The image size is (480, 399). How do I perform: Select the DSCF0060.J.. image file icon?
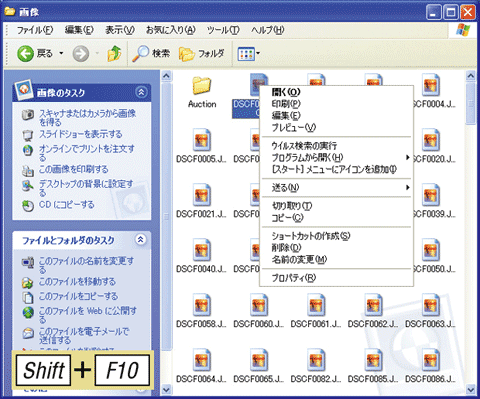[x=259, y=305]
